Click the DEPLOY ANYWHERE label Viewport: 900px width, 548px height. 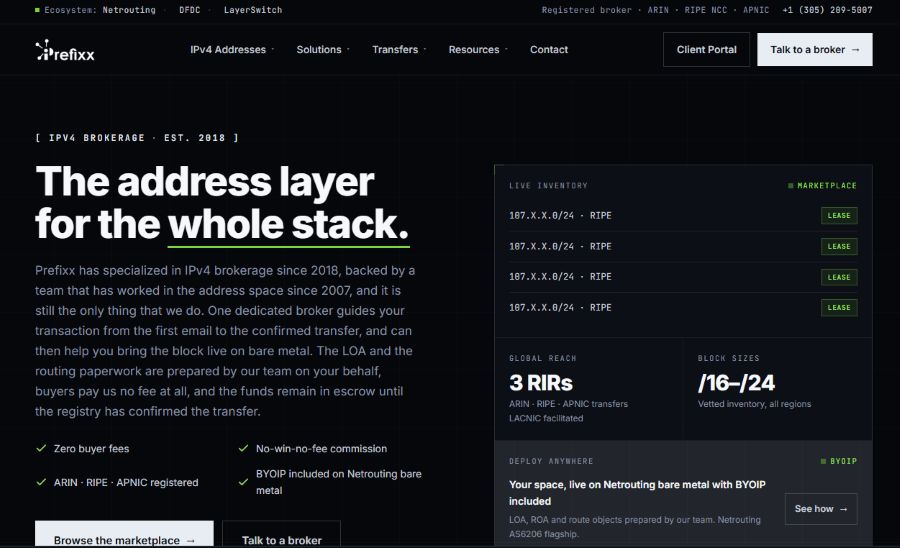point(551,461)
